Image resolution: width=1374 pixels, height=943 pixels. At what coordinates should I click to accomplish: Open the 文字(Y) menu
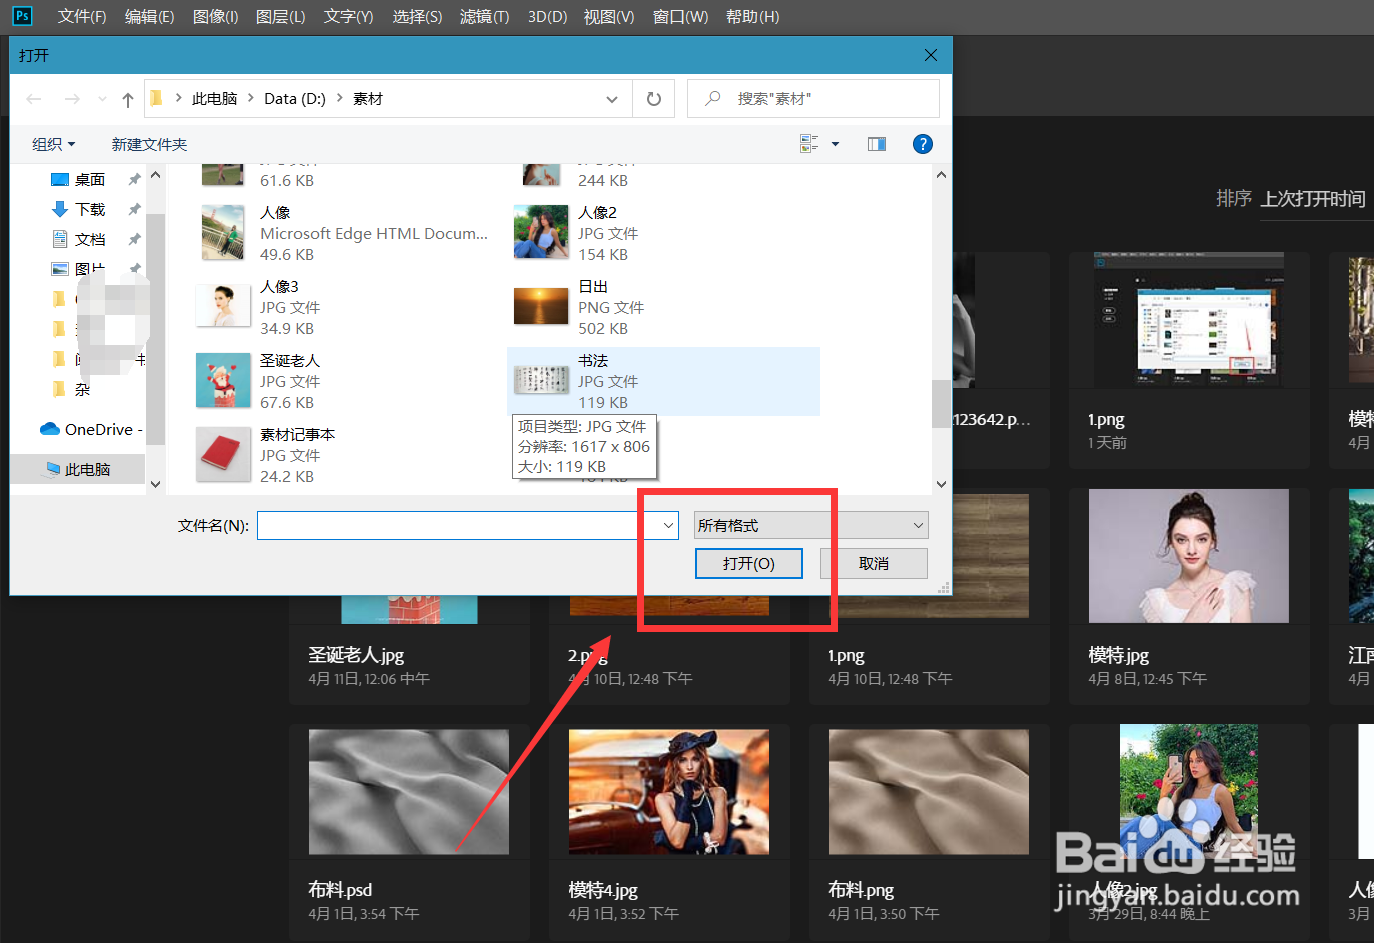point(348,17)
